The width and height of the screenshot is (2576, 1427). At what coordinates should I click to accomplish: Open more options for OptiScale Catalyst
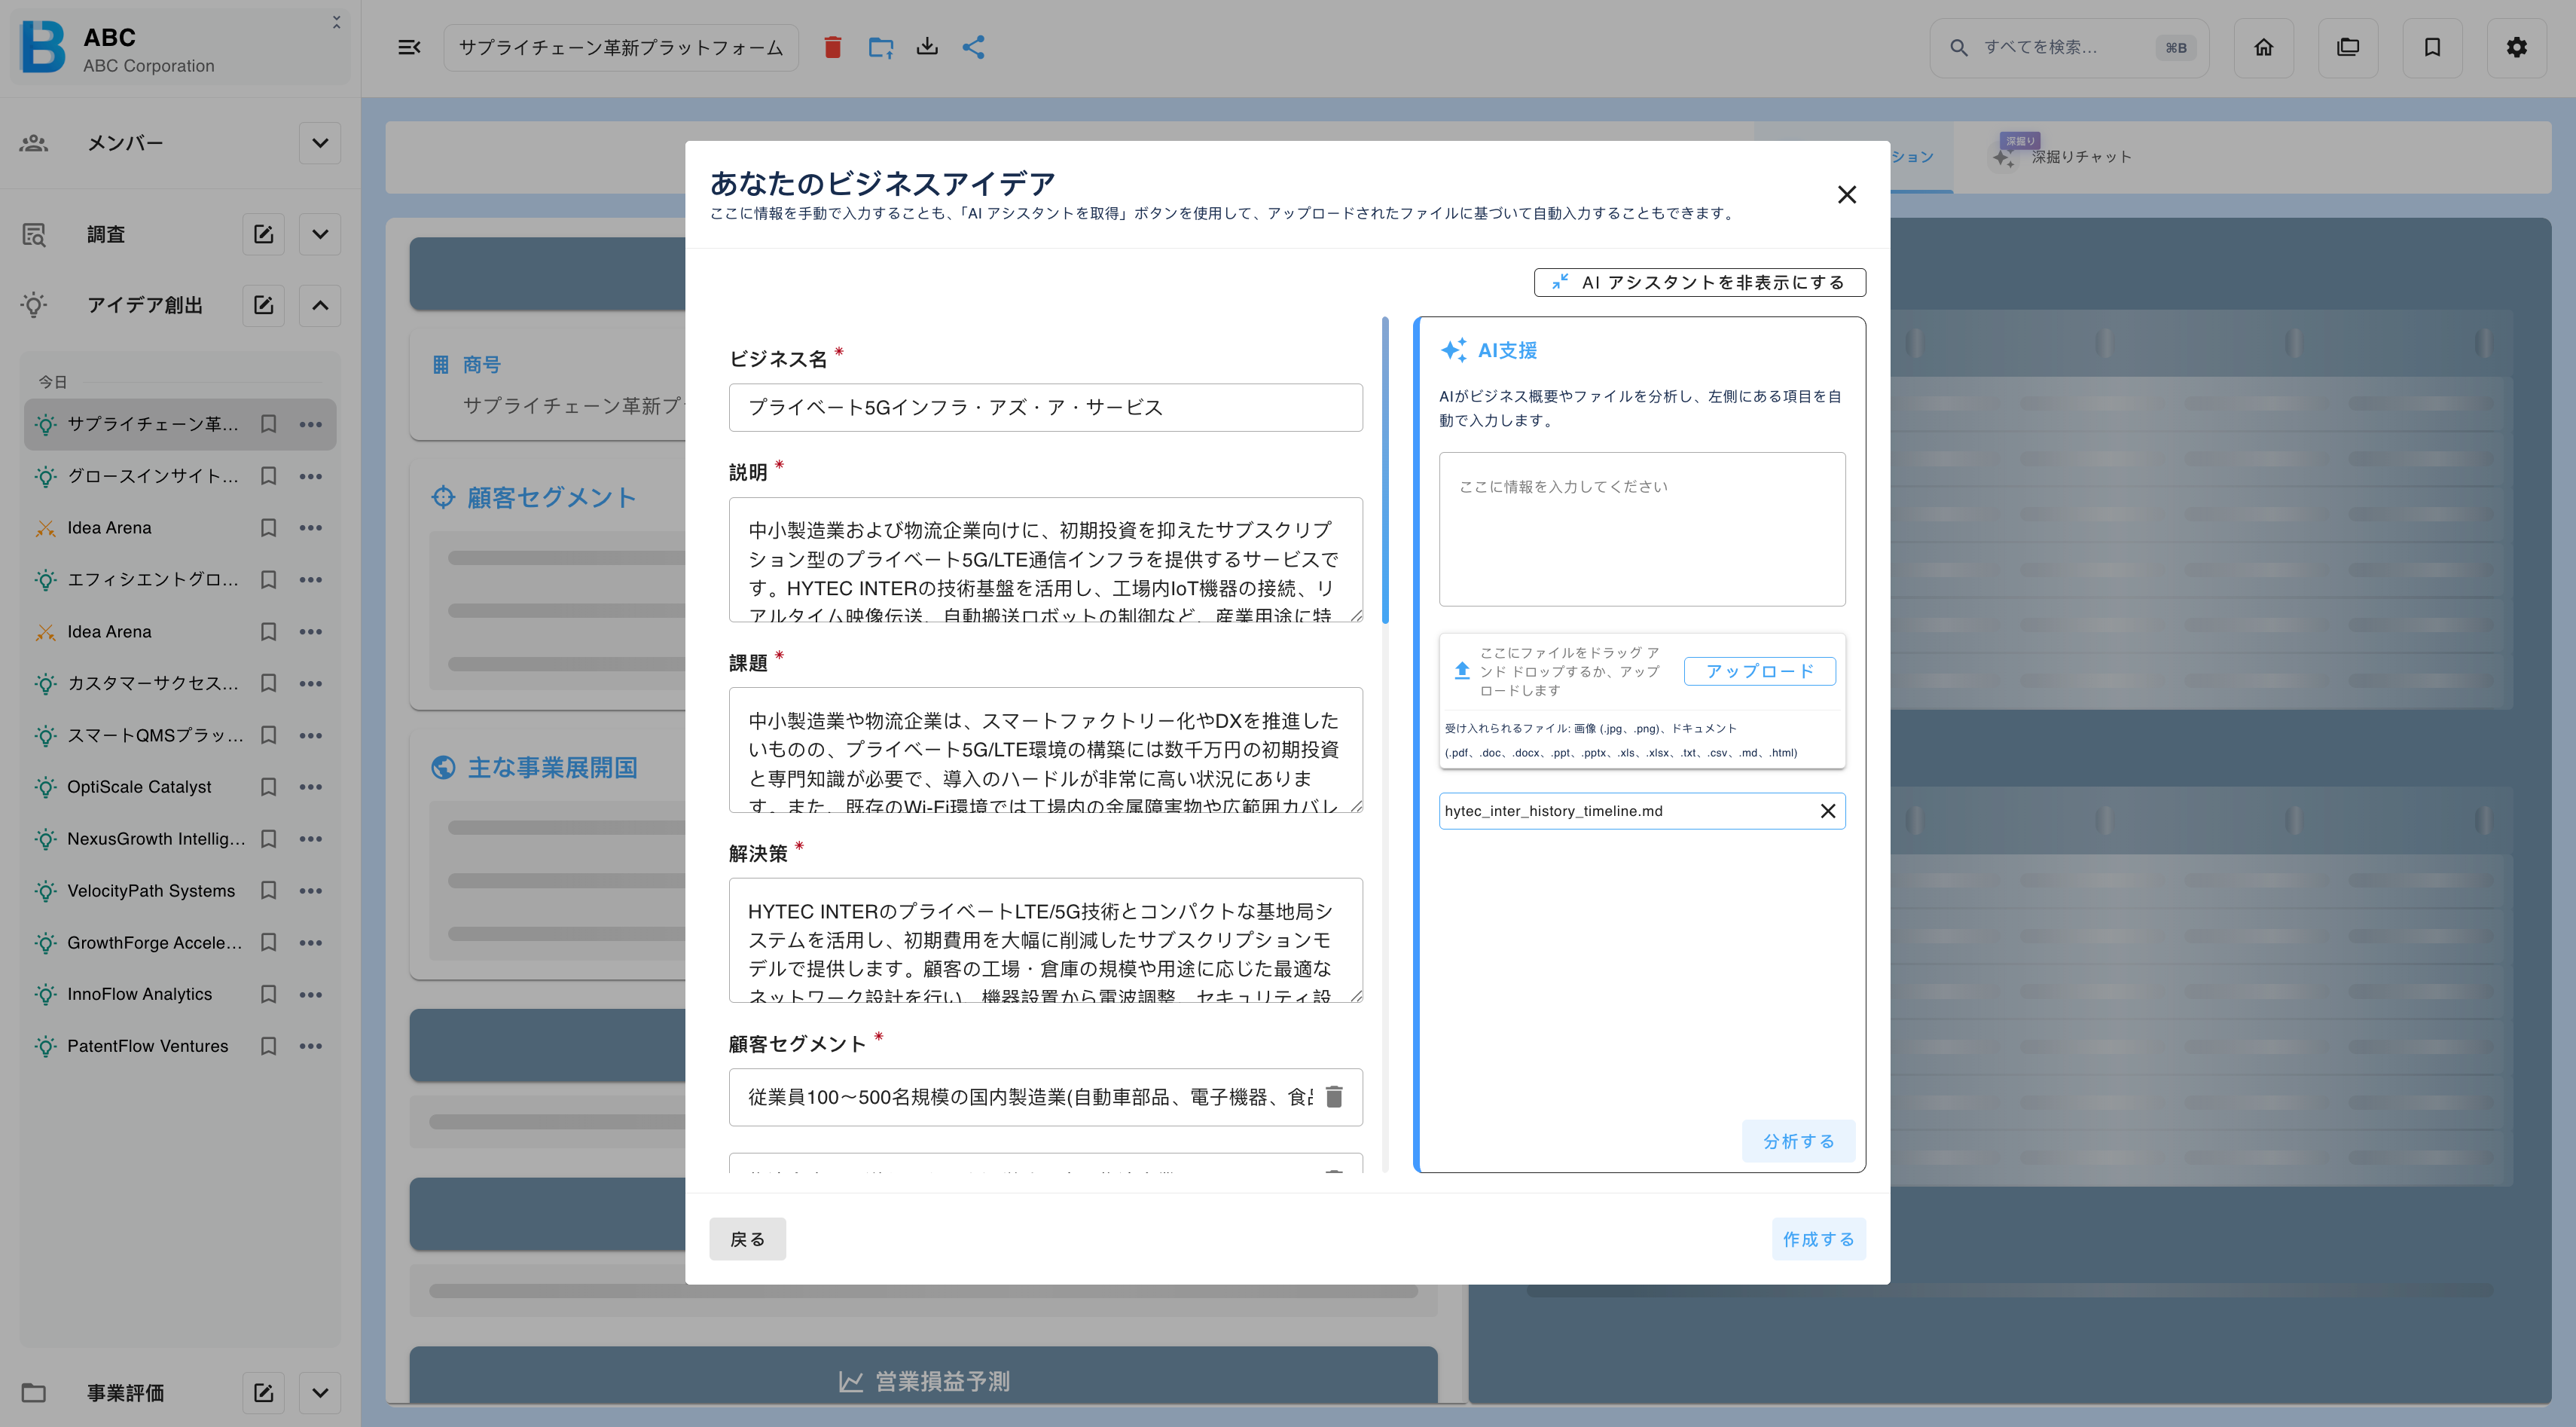pos(311,787)
